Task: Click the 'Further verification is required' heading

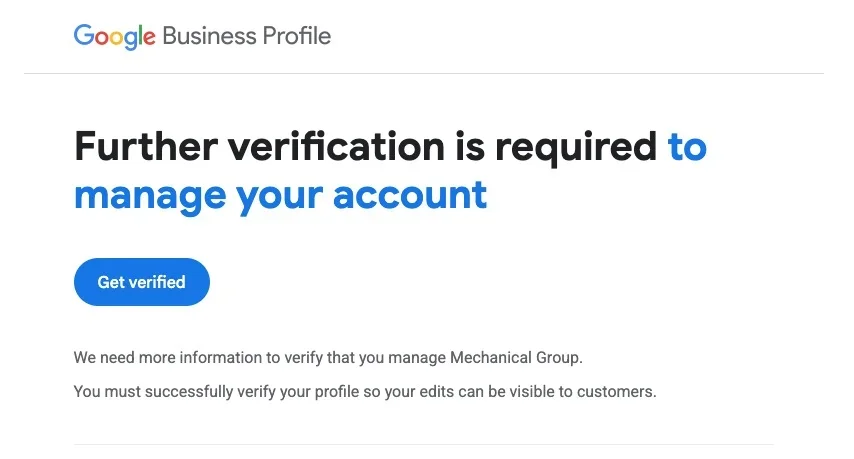Action: coord(365,147)
